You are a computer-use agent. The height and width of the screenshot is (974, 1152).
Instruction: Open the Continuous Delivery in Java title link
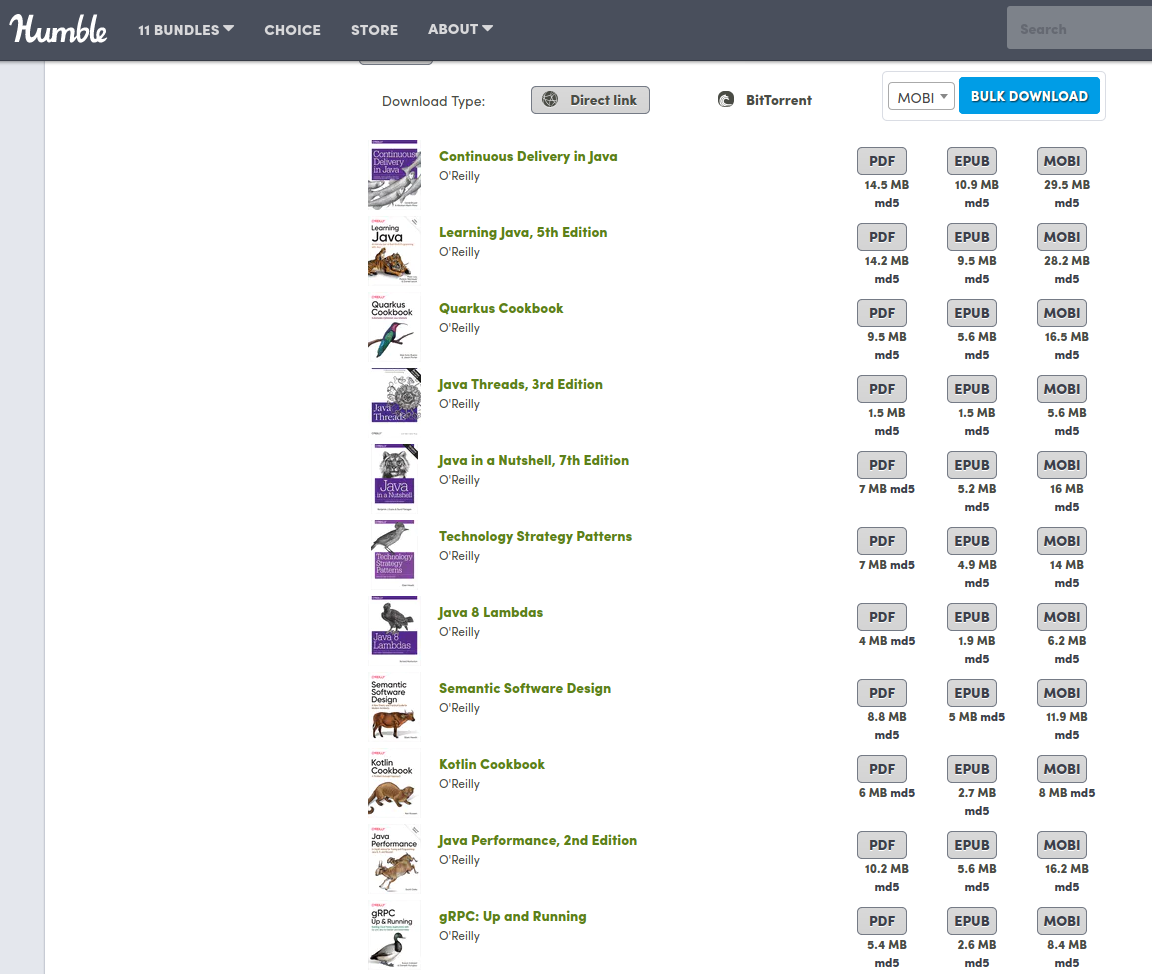pyautogui.click(x=528, y=156)
